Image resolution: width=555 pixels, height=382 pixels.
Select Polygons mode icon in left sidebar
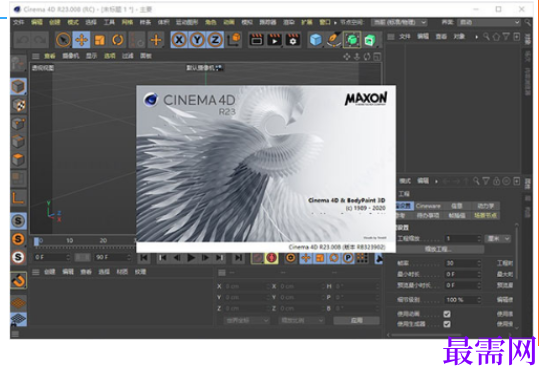(x=18, y=159)
